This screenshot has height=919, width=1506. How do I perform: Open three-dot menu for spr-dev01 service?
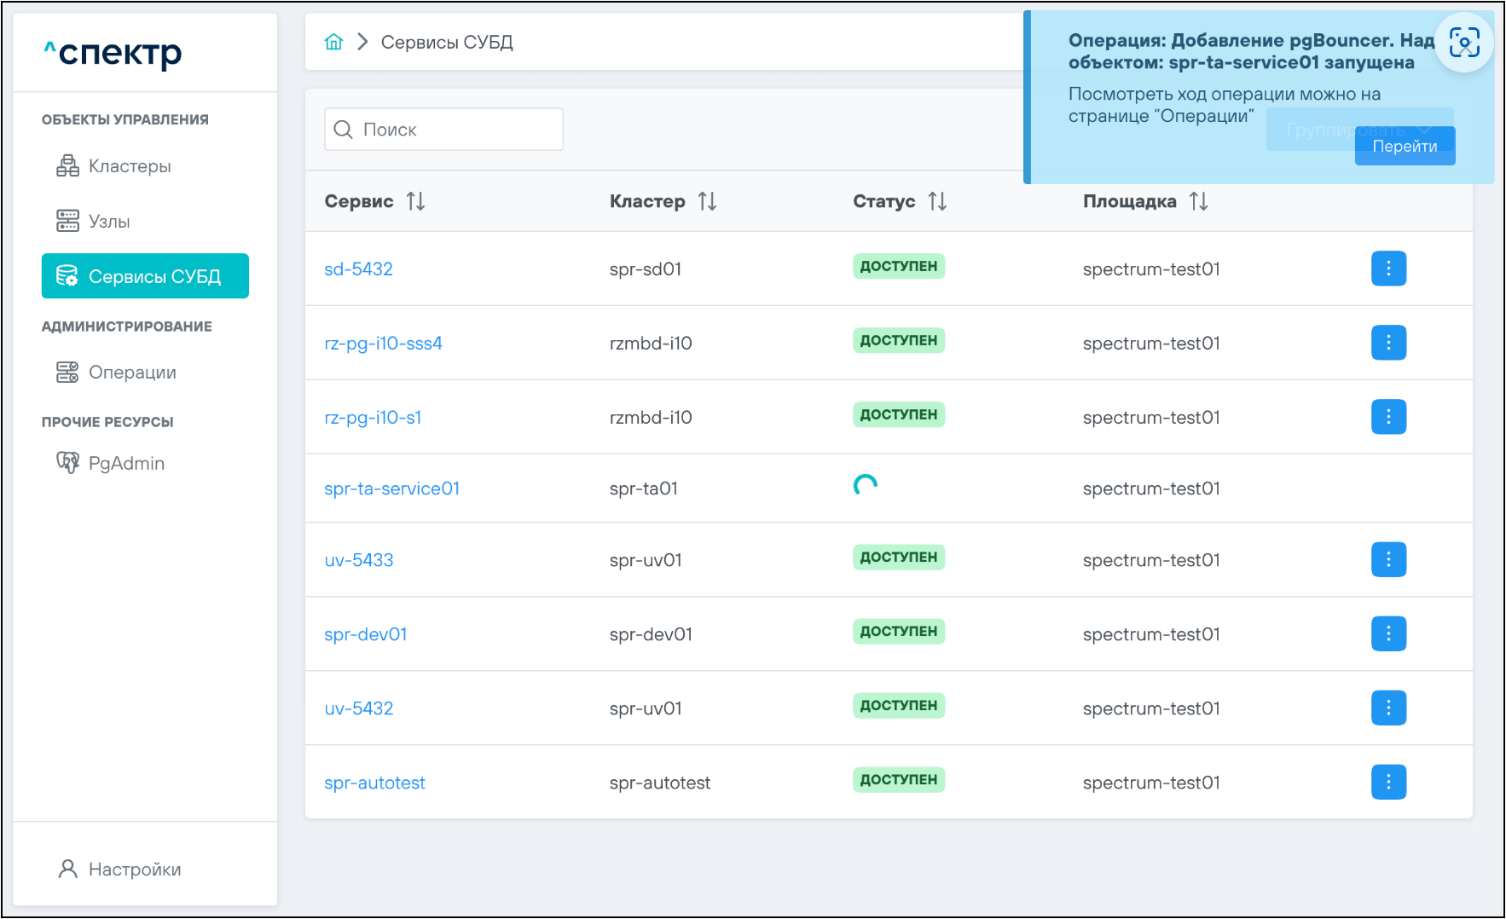(x=1388, y=634)
